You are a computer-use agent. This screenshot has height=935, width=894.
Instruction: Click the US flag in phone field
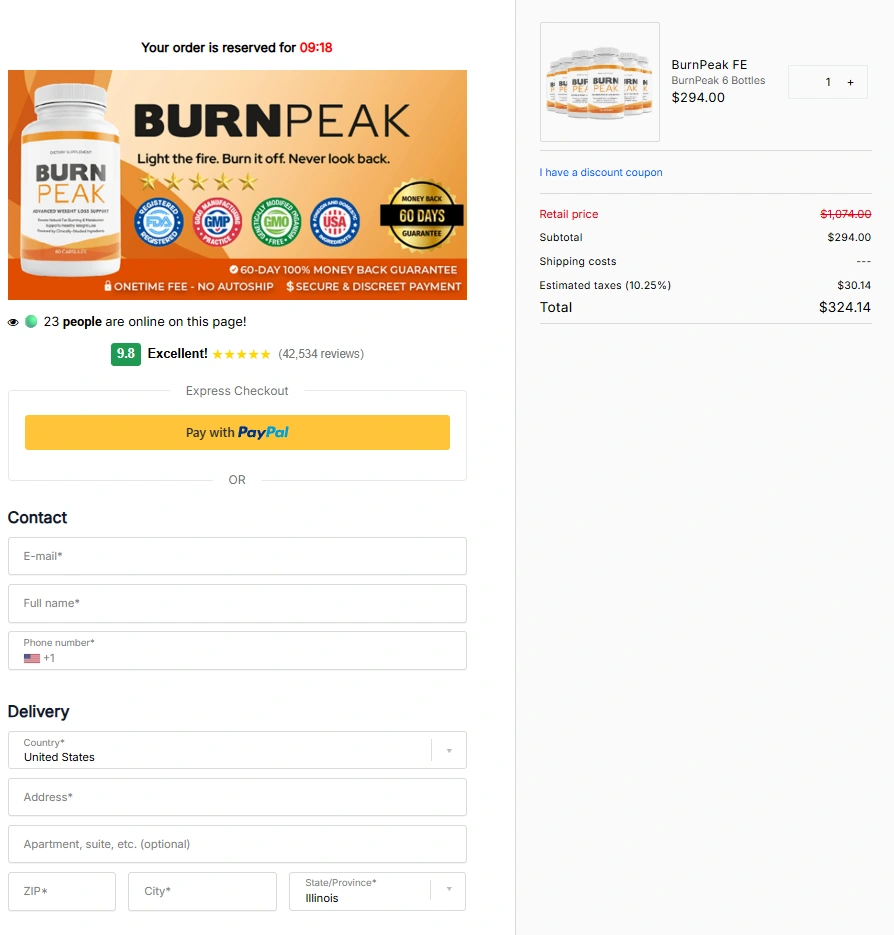pos(31,658)
